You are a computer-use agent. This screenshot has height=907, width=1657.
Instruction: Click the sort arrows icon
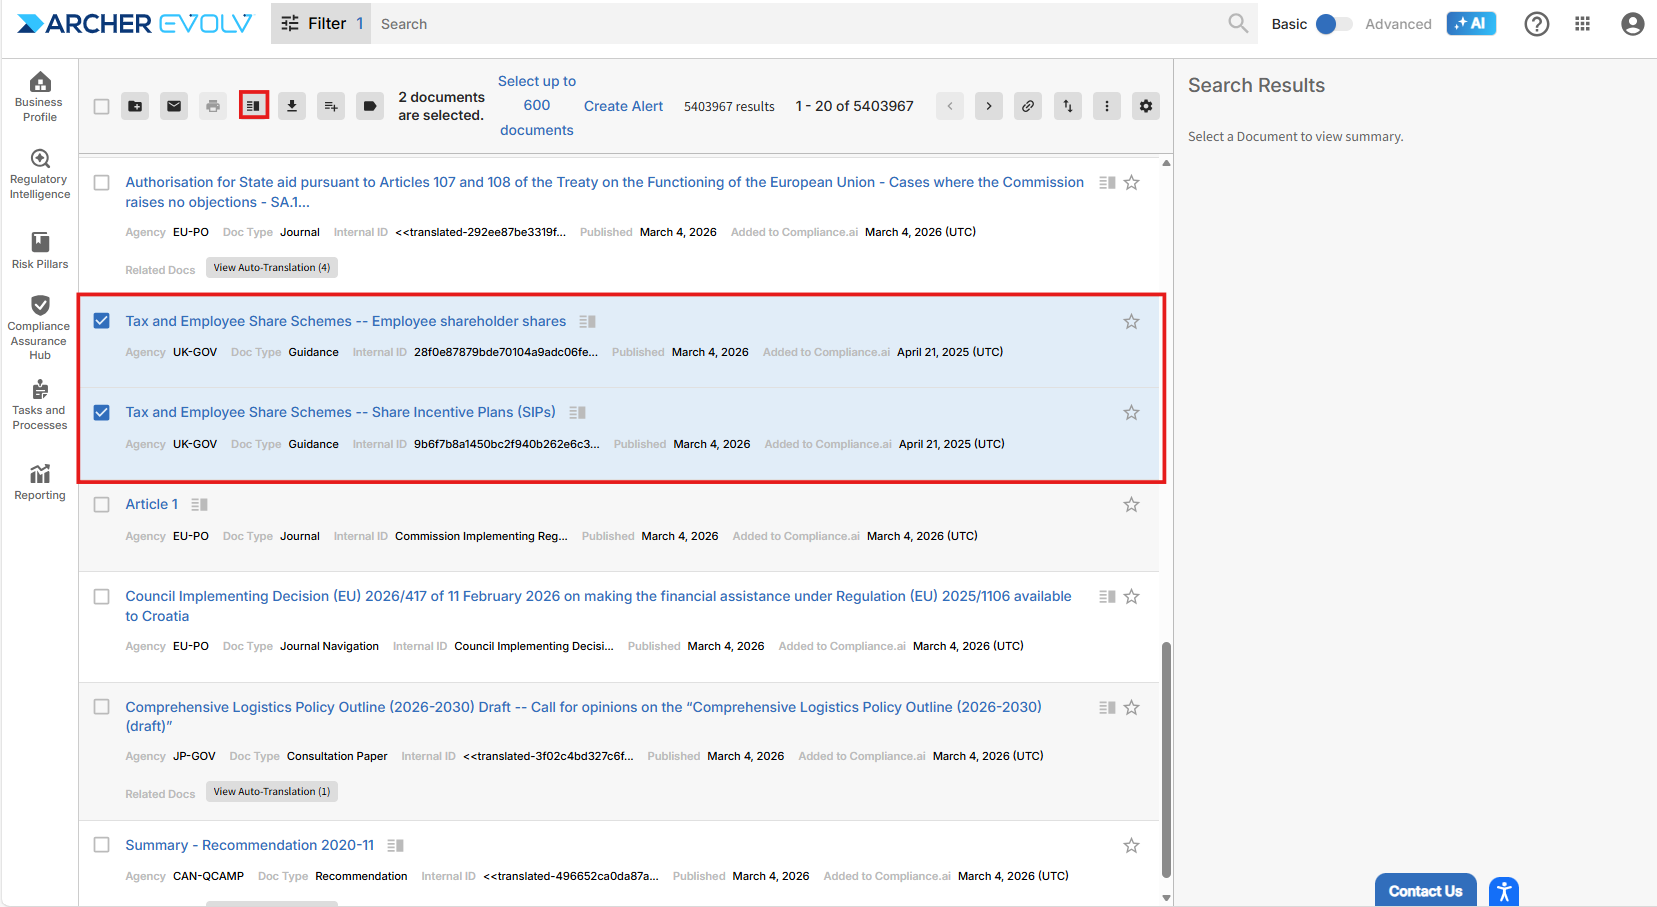point(1068,106)
